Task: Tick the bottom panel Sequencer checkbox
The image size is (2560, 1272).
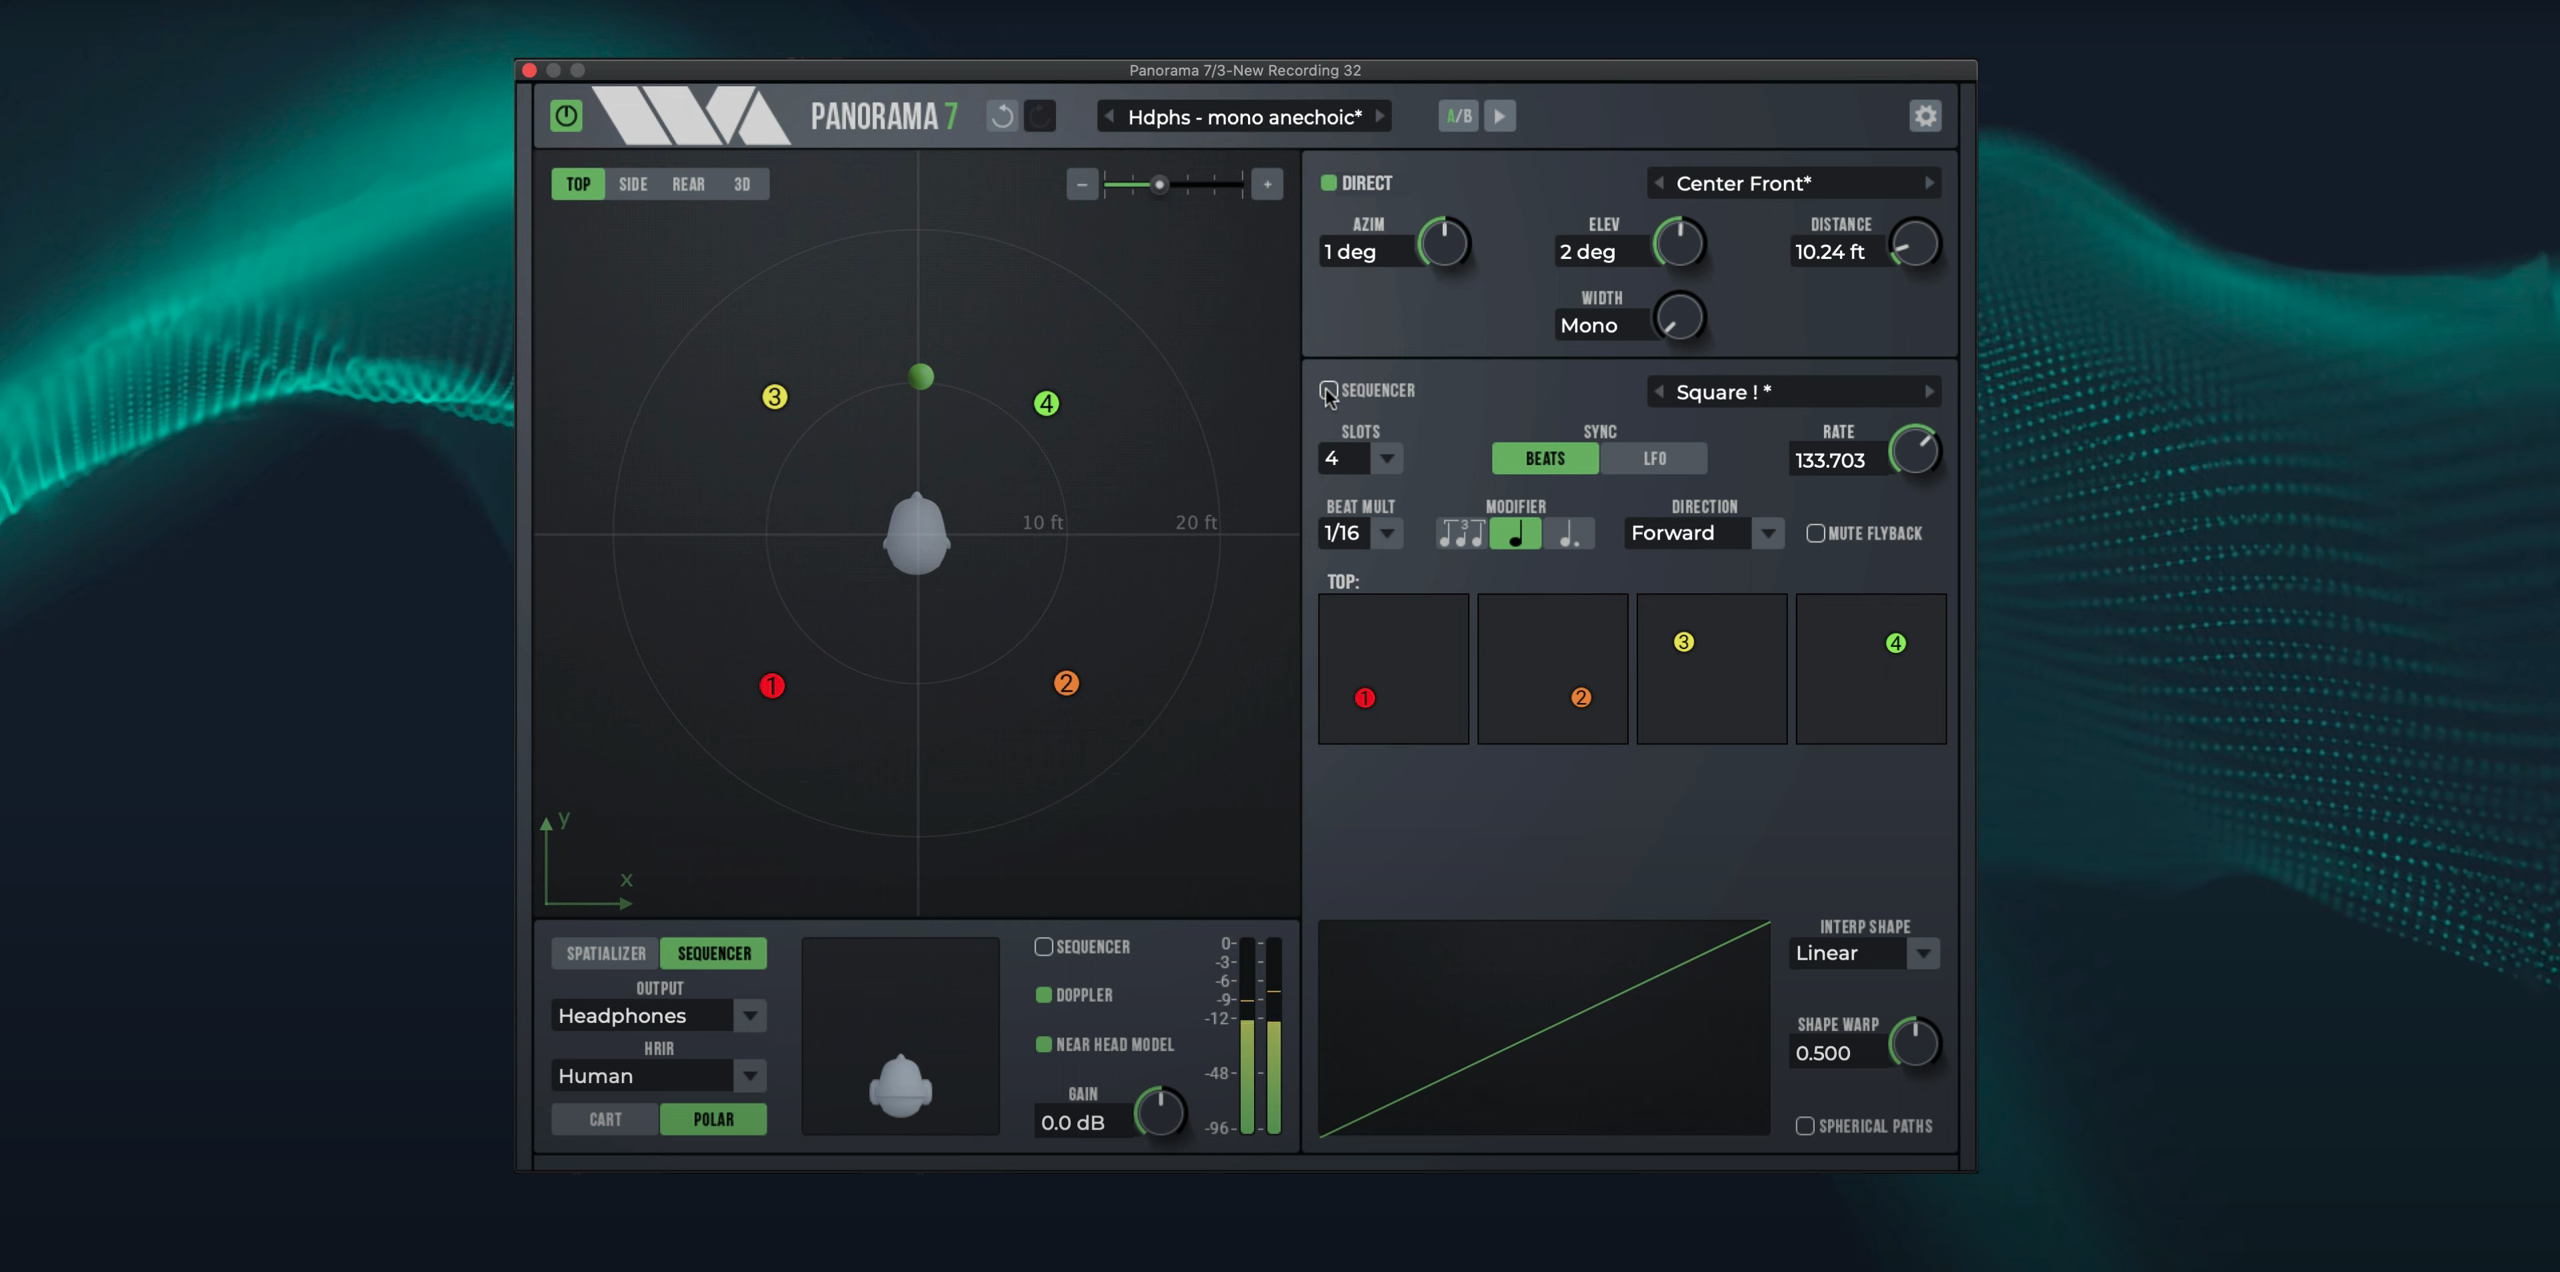Action: point(1044,946)
